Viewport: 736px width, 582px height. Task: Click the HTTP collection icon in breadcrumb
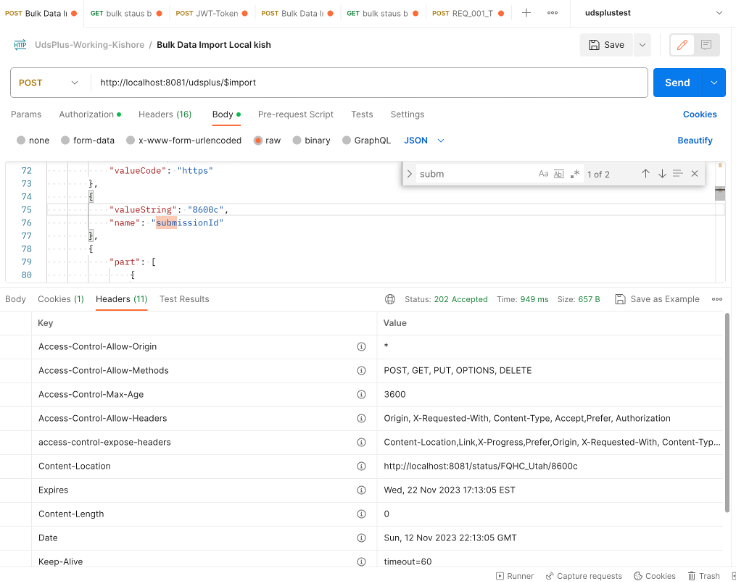click(20, 45)
